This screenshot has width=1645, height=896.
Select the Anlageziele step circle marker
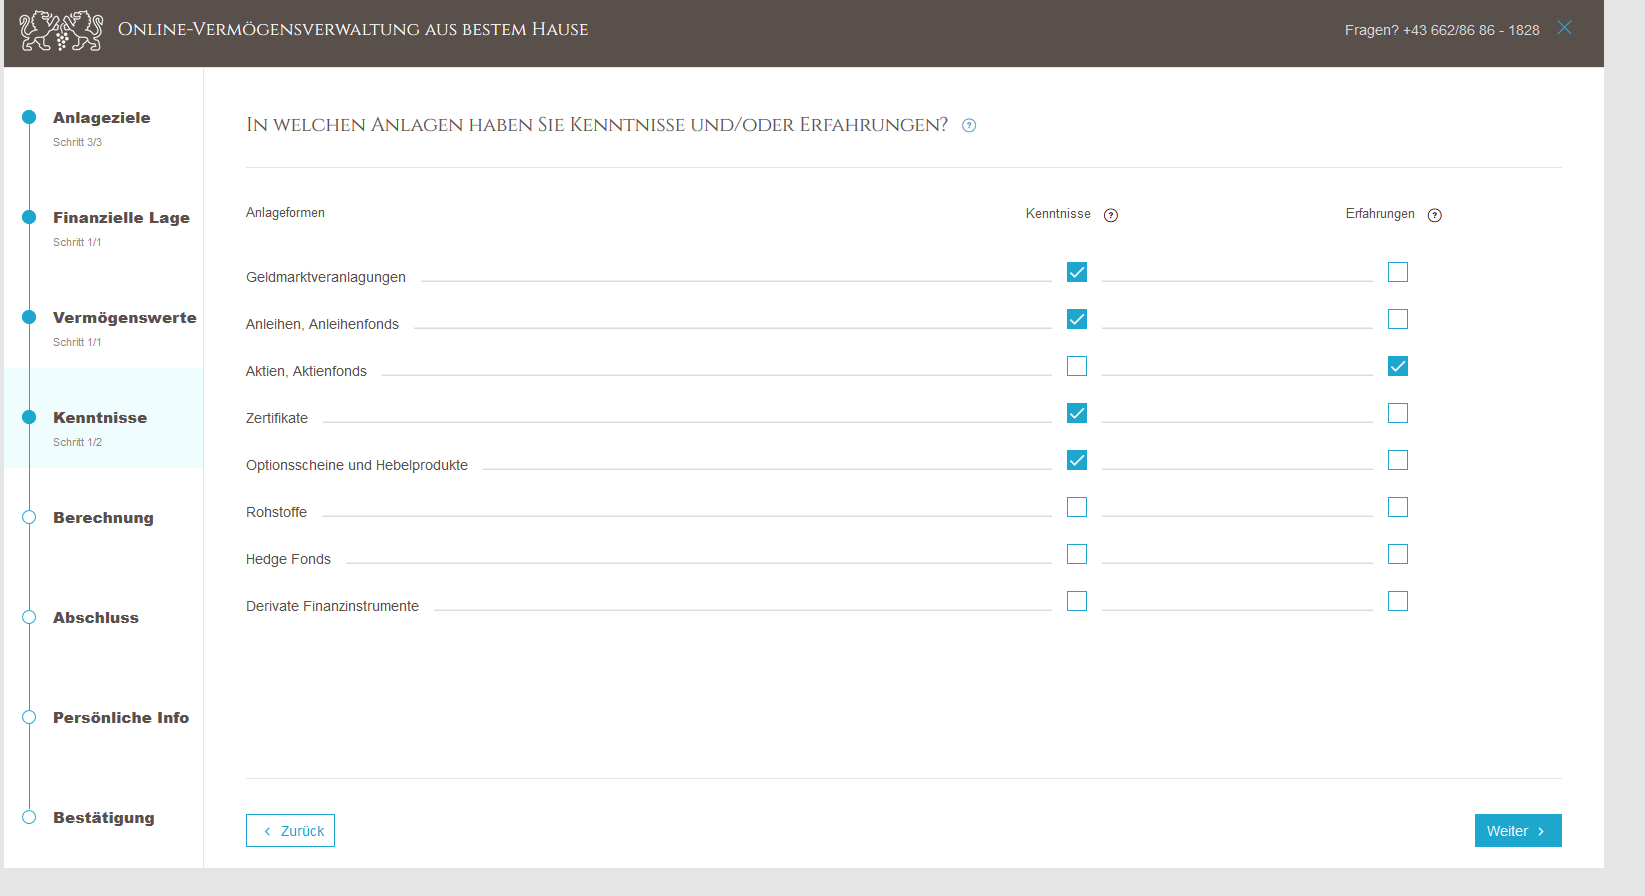tap(29, 117)
